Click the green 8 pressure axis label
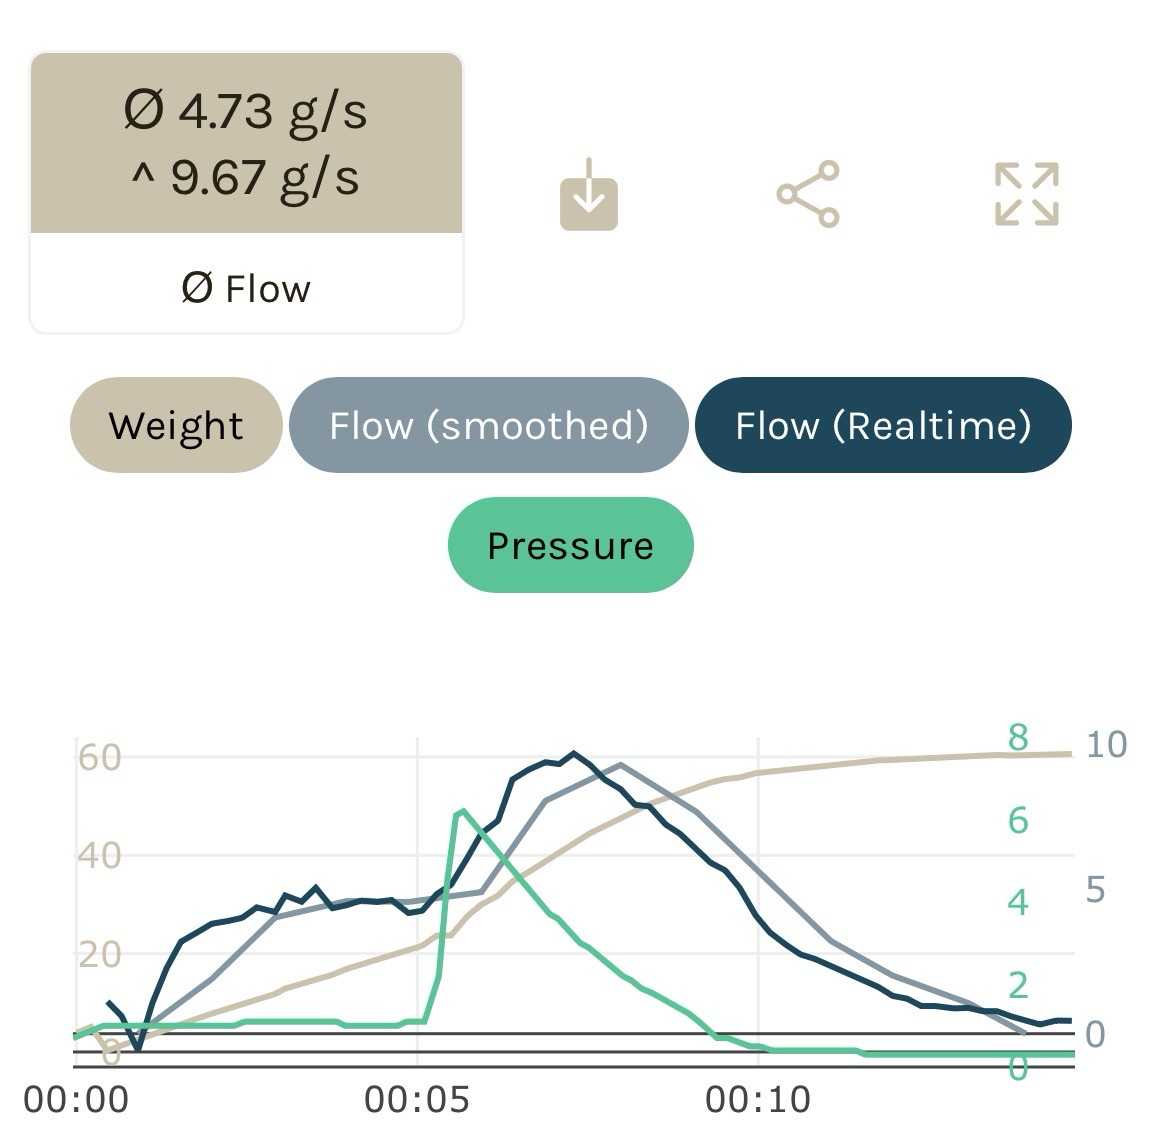This screenshot has width=1152, height=1148. (x=1018, y=738)
